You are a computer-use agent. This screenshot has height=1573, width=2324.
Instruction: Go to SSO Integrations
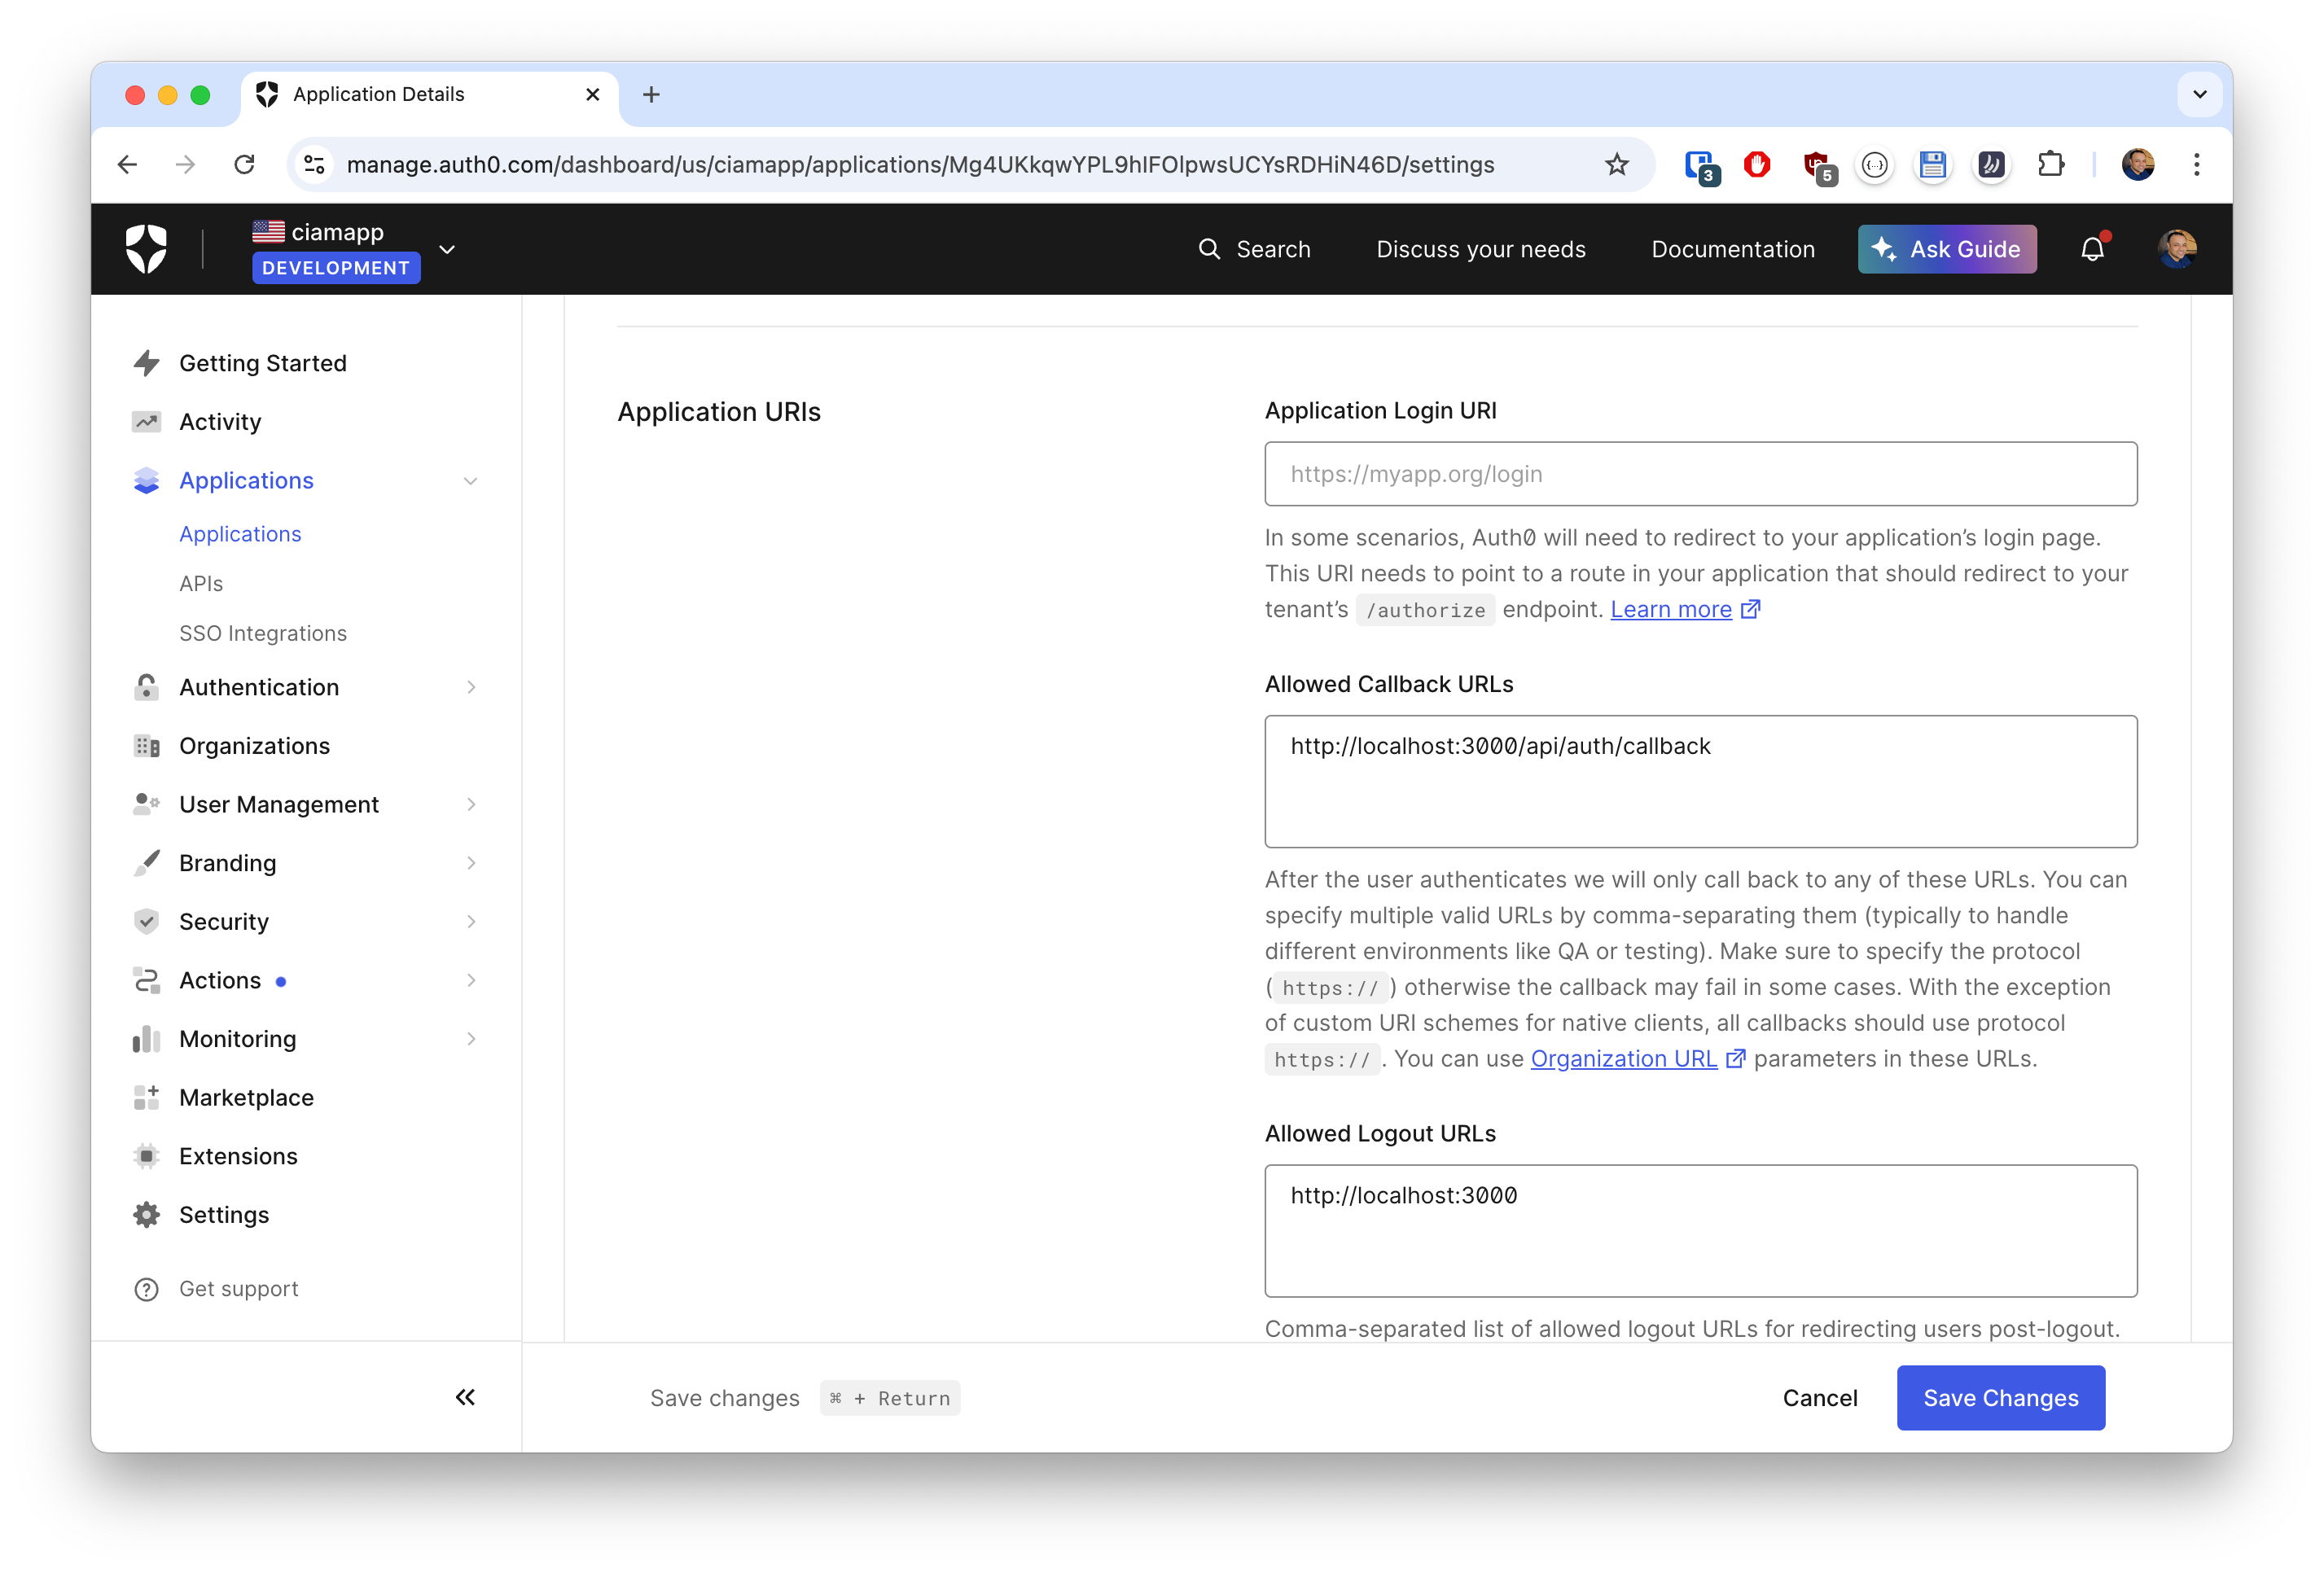coord(263,633)
